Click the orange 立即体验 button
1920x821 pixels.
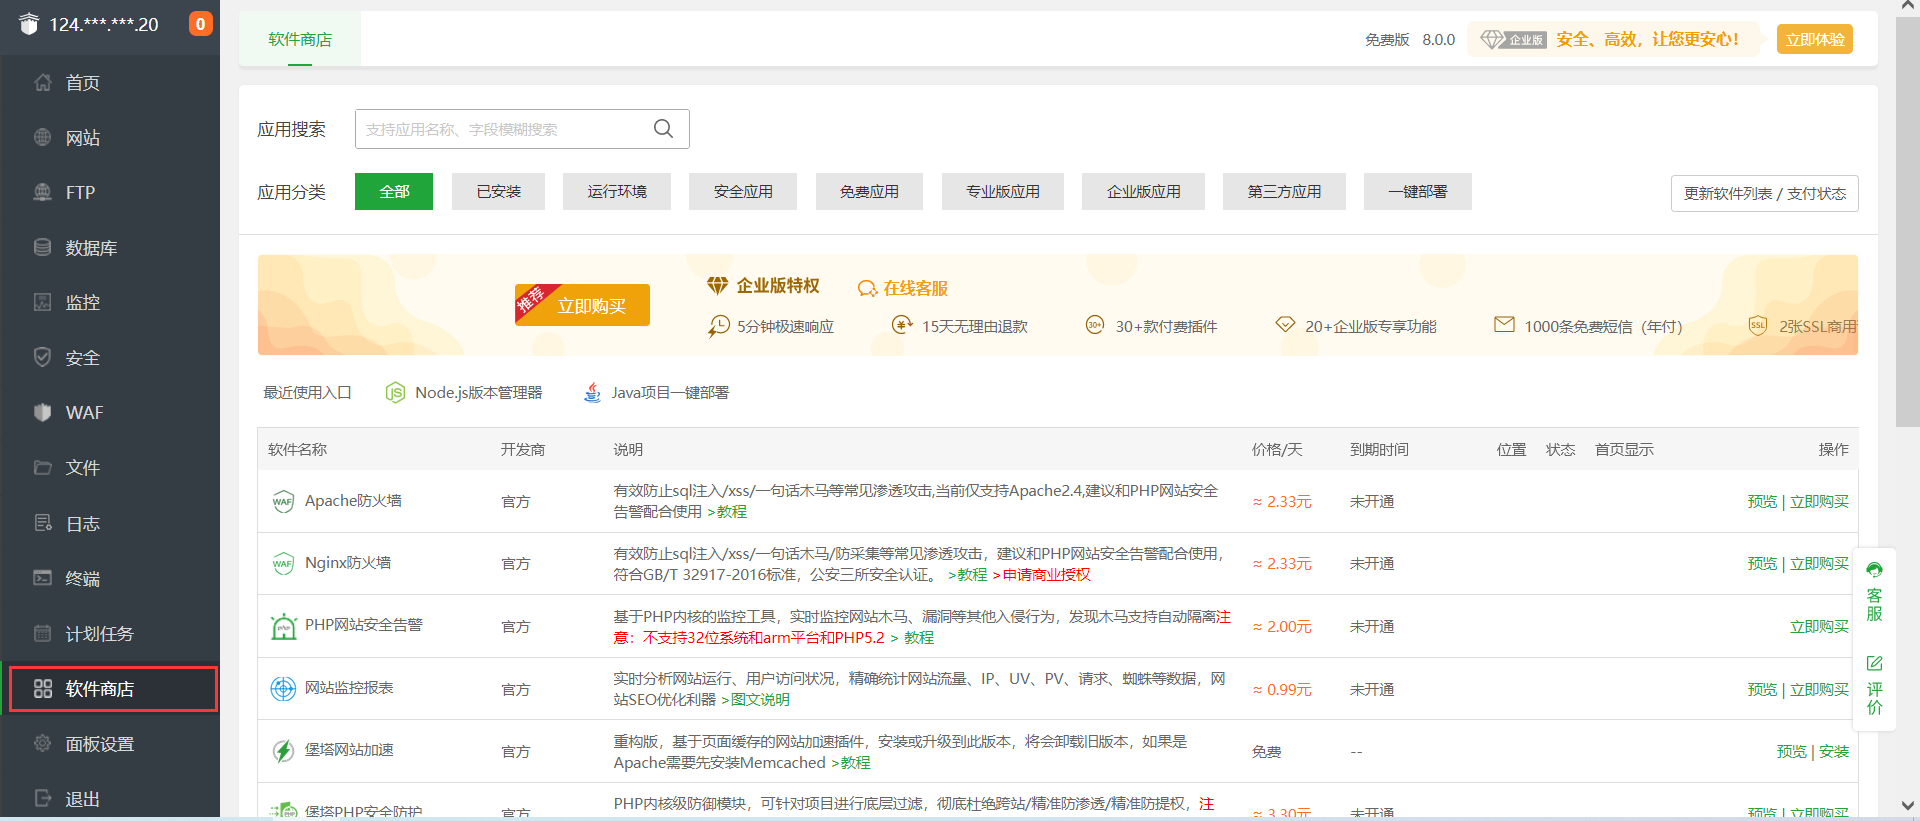tap(1815, 39)
